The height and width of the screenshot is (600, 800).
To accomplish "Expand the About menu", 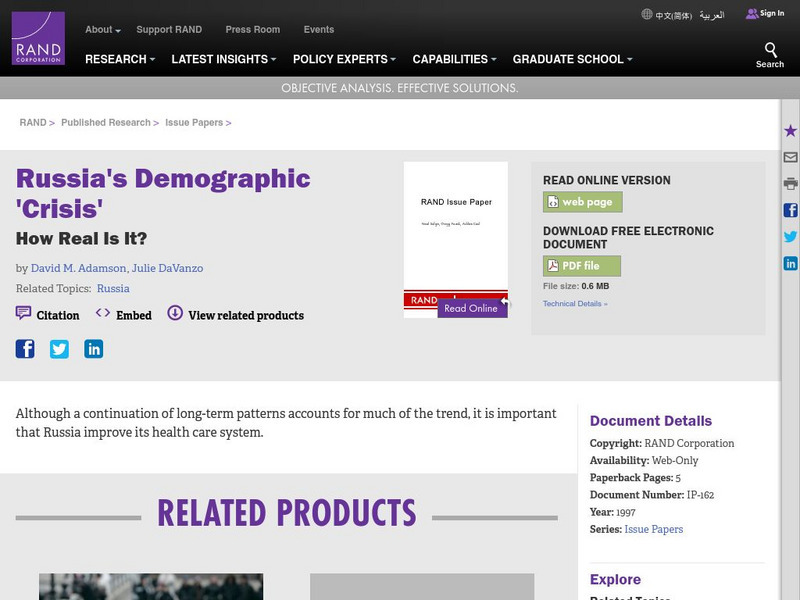I will point(103,30).
